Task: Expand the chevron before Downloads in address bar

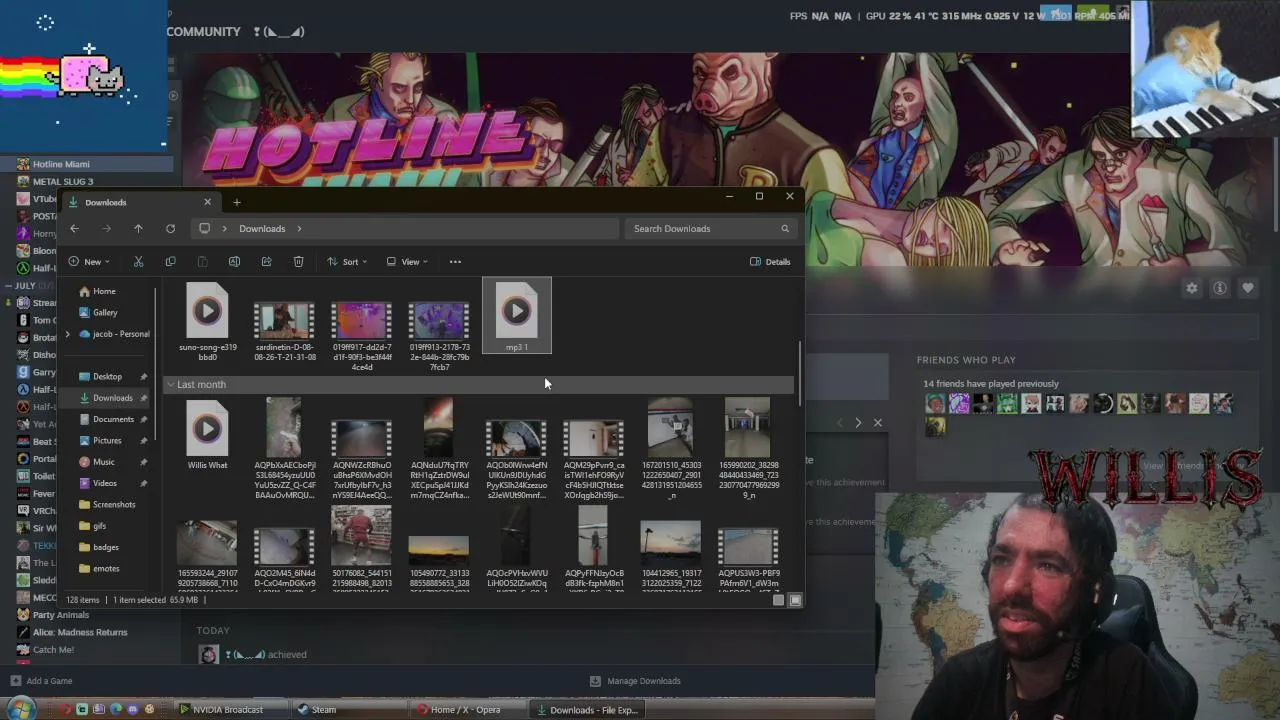Action: [224, 229]
